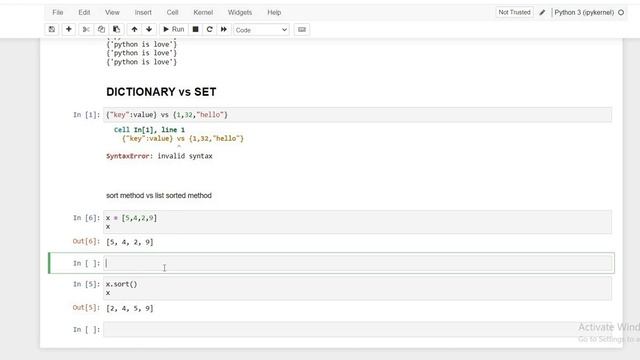
Task: Cut selected cells with the scissors icon
Action: click(x=86, y=29)
